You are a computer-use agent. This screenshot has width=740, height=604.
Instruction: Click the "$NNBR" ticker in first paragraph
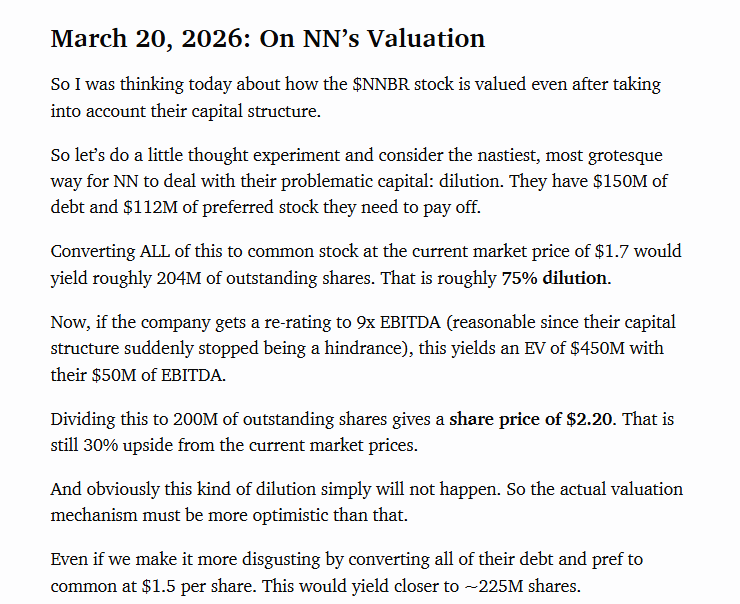(373, 85)
